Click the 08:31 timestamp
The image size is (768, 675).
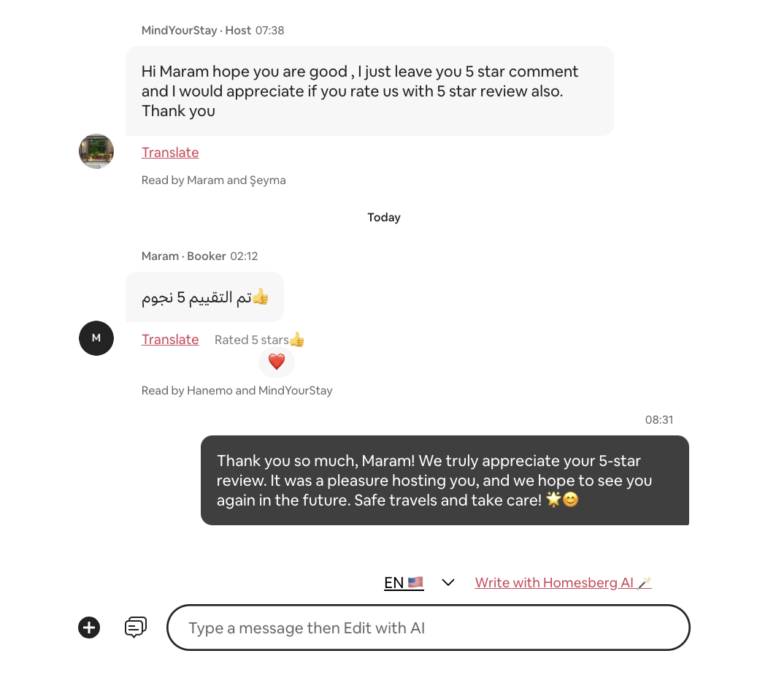pos(659,420)
